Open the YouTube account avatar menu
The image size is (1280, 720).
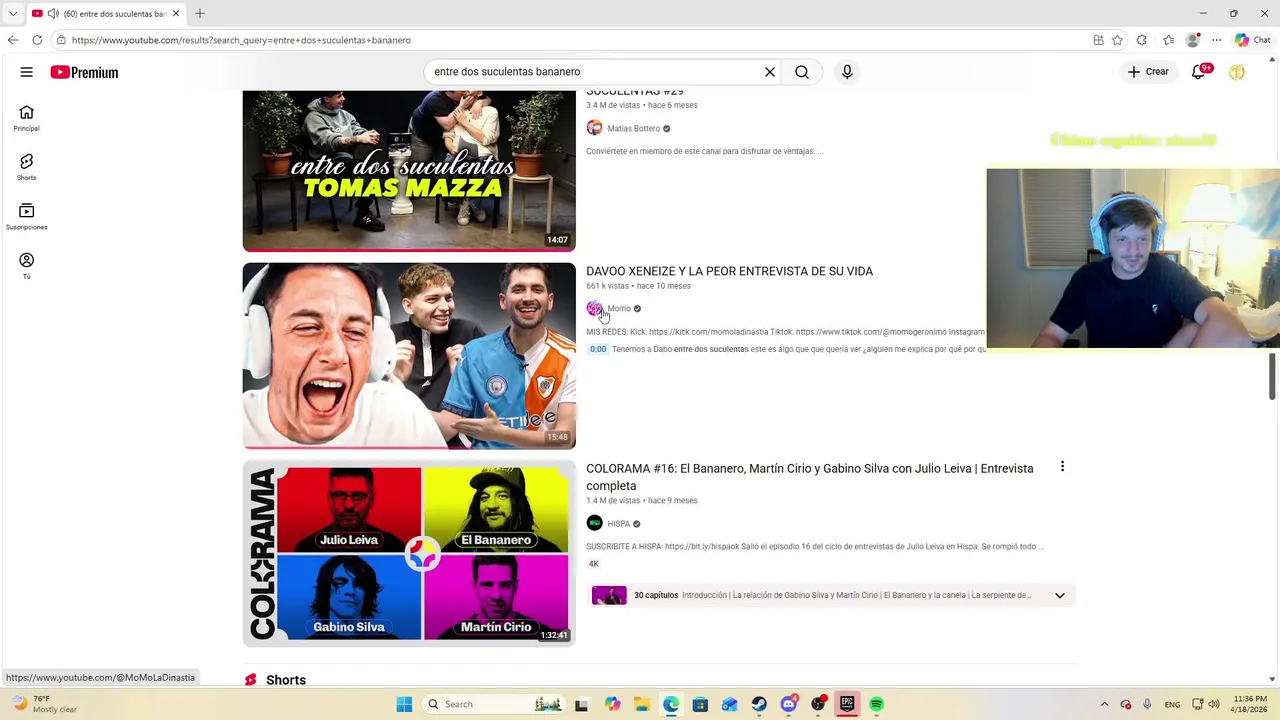(x=1237, y=72)
